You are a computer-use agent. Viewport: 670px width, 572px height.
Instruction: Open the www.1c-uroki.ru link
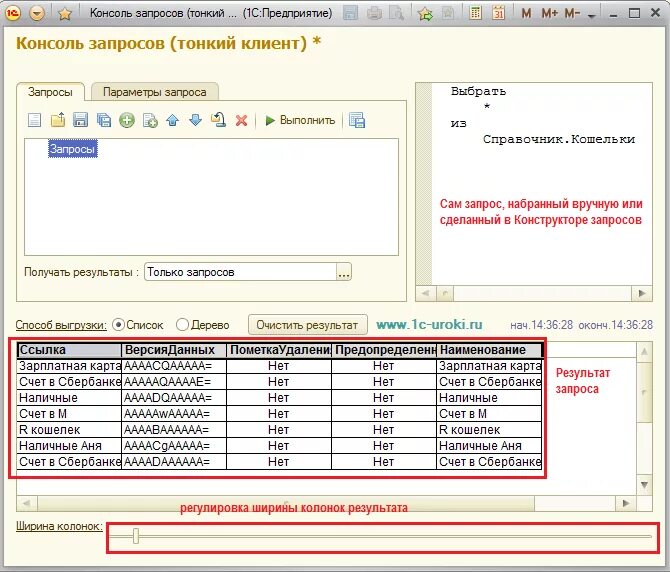click(429, 324)
